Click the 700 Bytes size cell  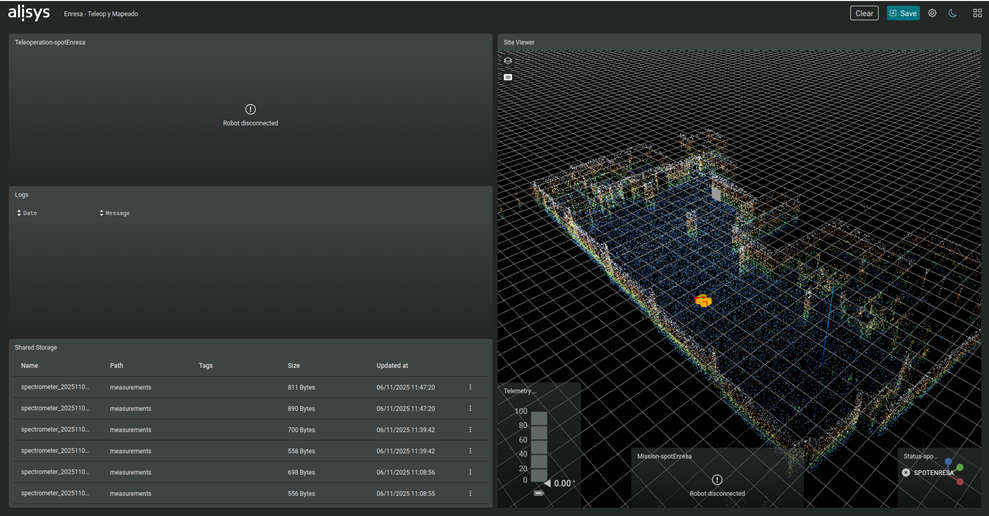pyautogui.click(x=301, y=430)
